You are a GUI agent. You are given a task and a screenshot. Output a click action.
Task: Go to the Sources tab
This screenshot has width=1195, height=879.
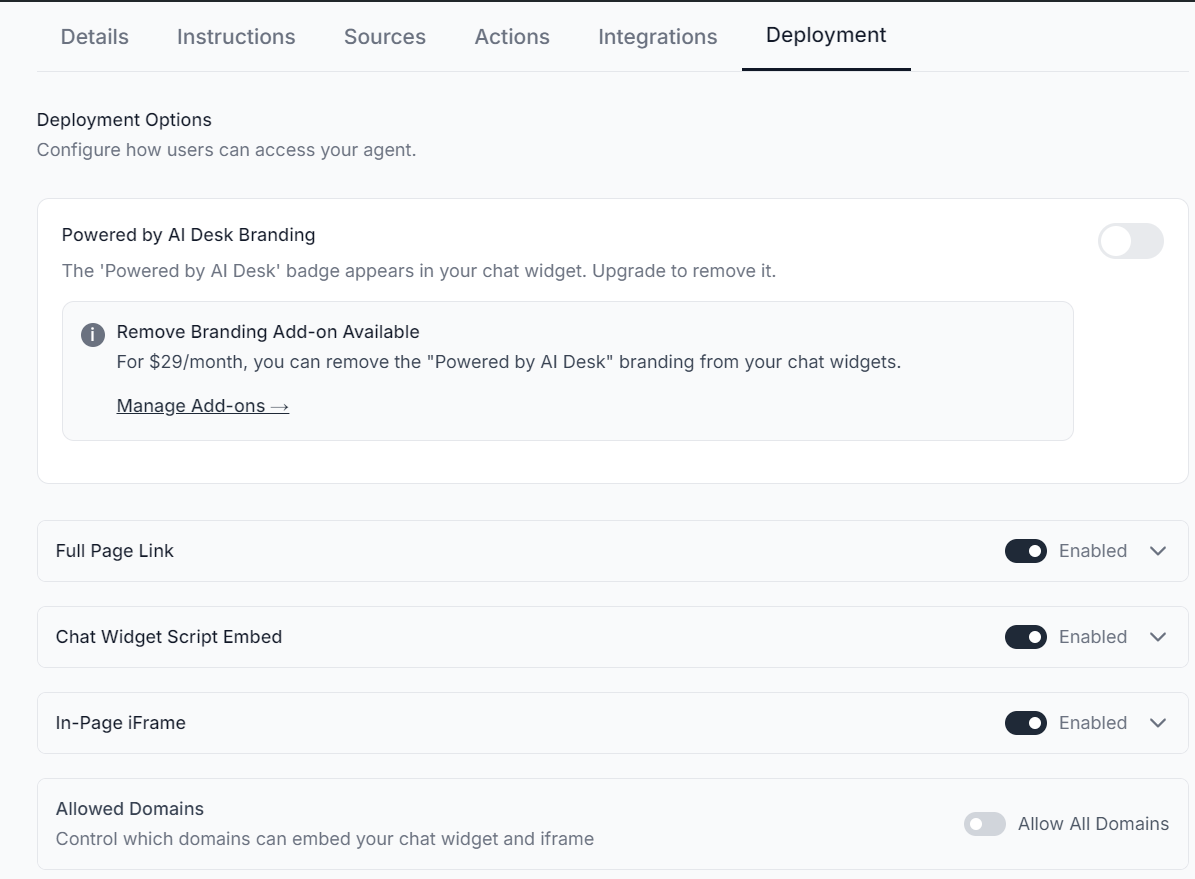384,36
